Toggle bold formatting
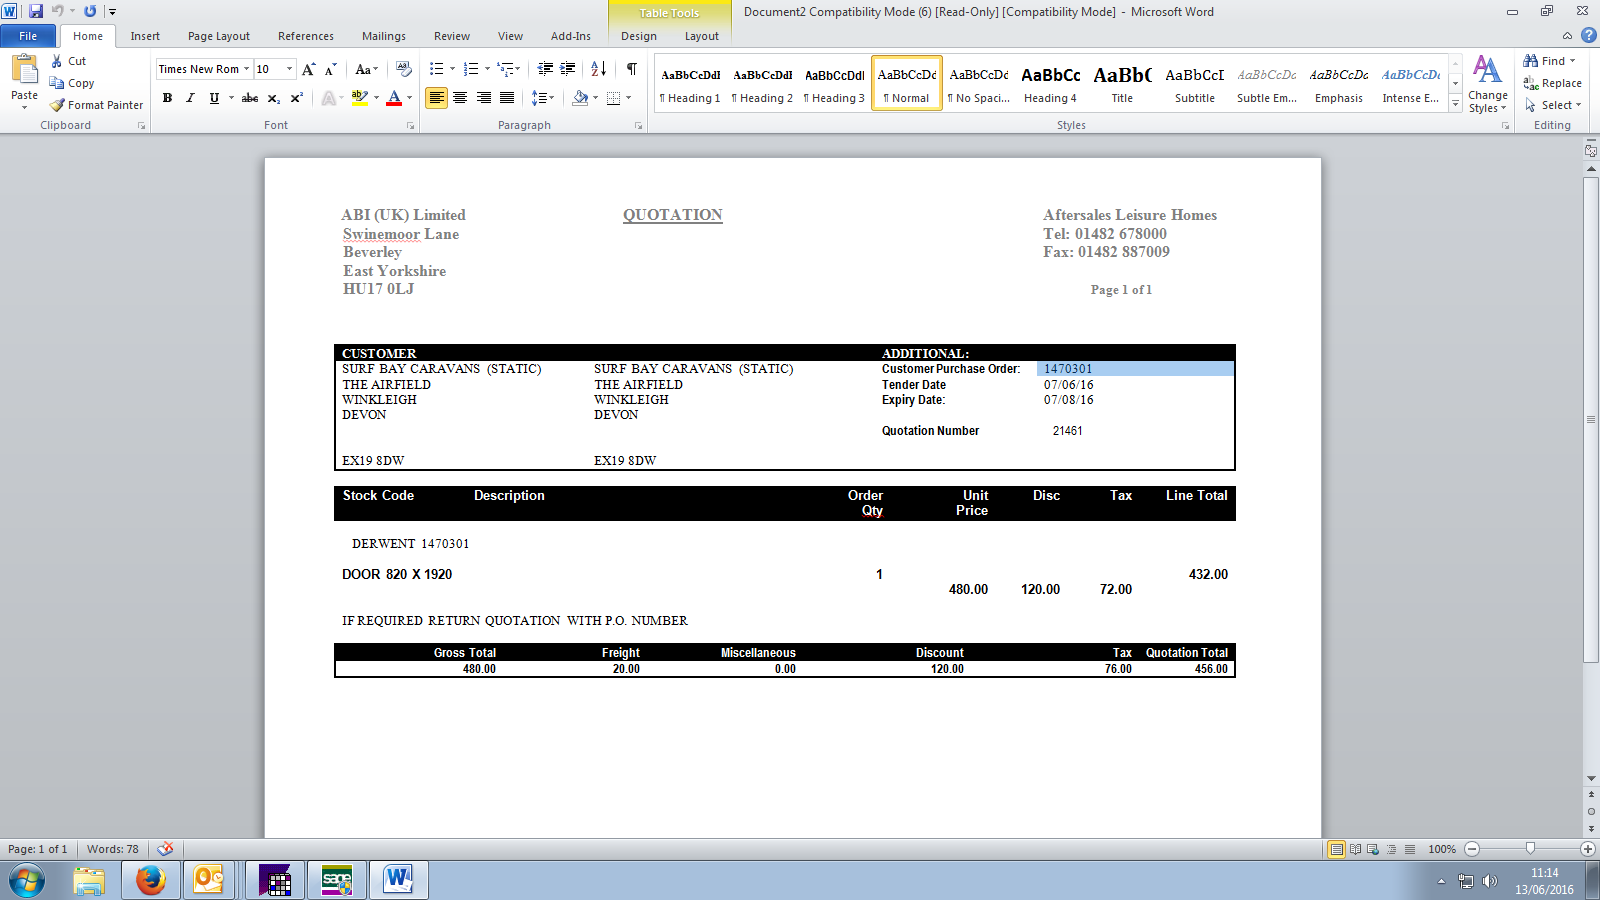This screenshot has width=1600, height=900. point(167,98)
